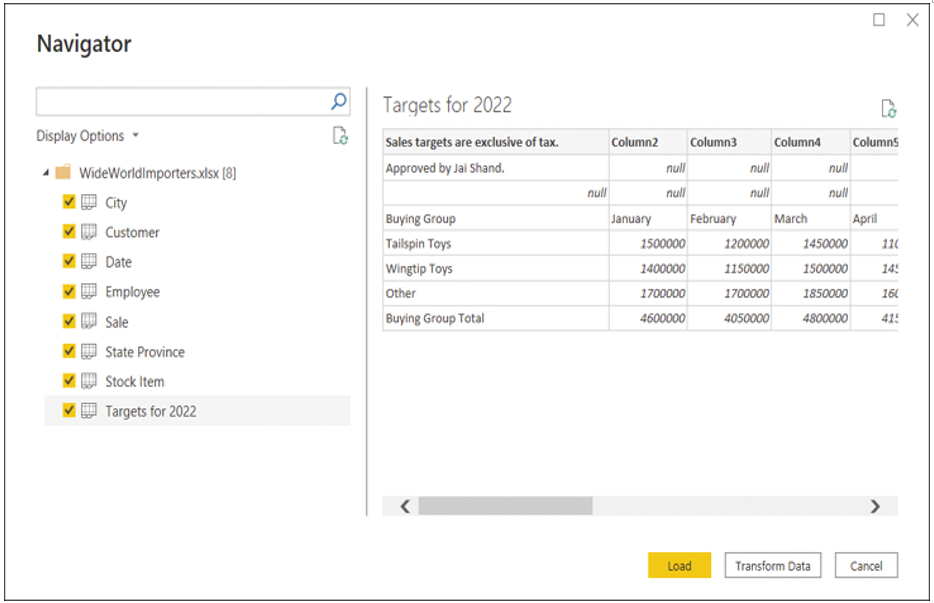Uncheck the Date table checkbox
934x603 pixels.
tap(69, 261)
